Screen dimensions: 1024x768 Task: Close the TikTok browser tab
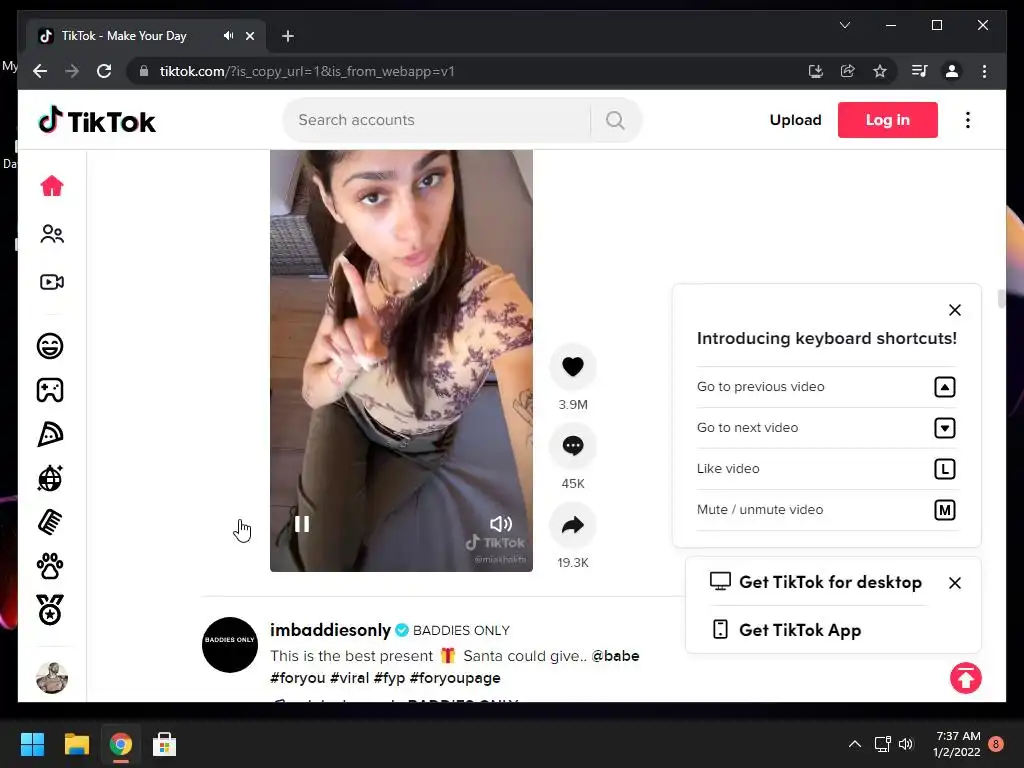point(249,36)
